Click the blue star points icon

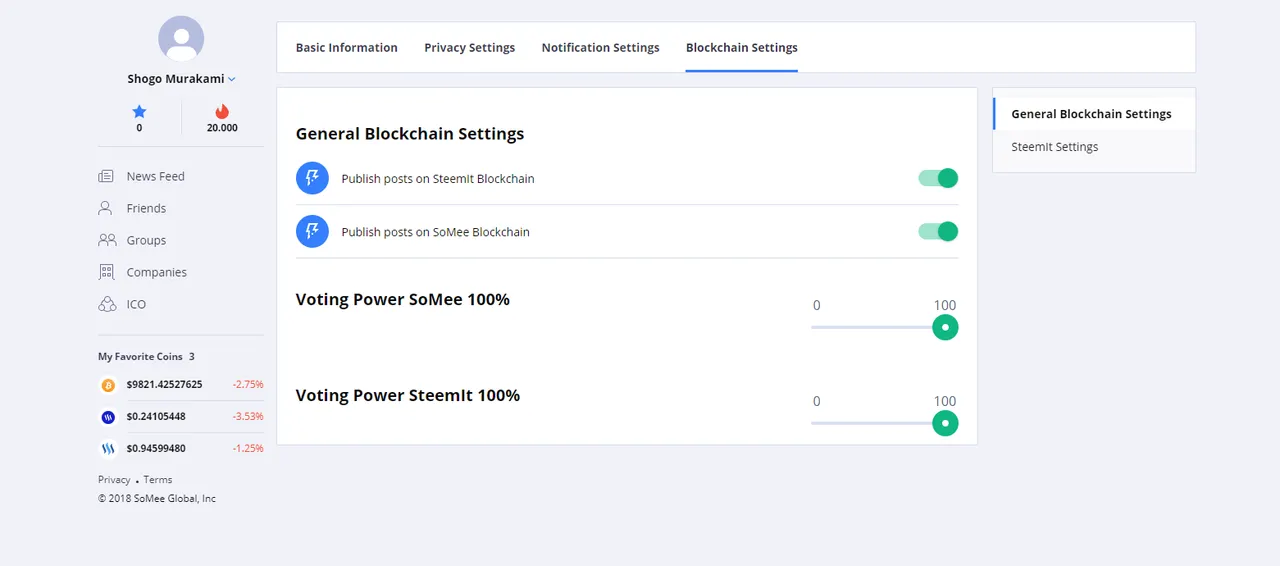(139, 112)
